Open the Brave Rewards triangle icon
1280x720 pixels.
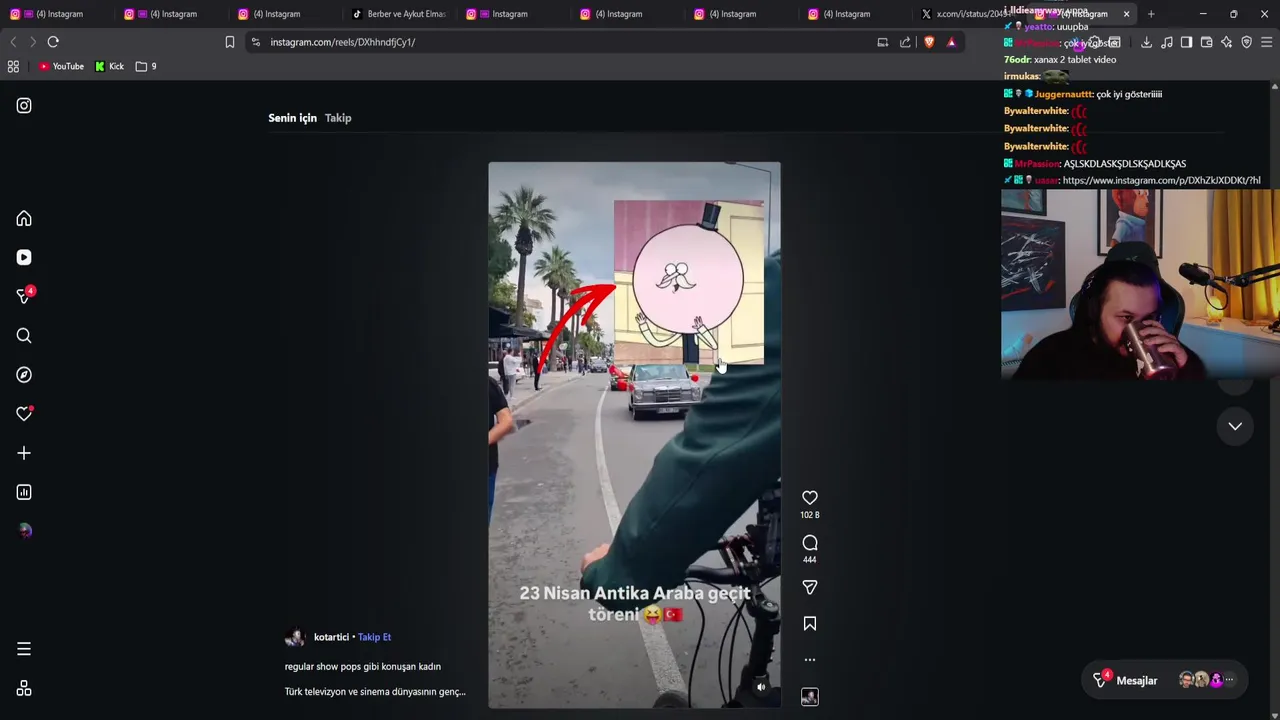click(x=951, y=42)
